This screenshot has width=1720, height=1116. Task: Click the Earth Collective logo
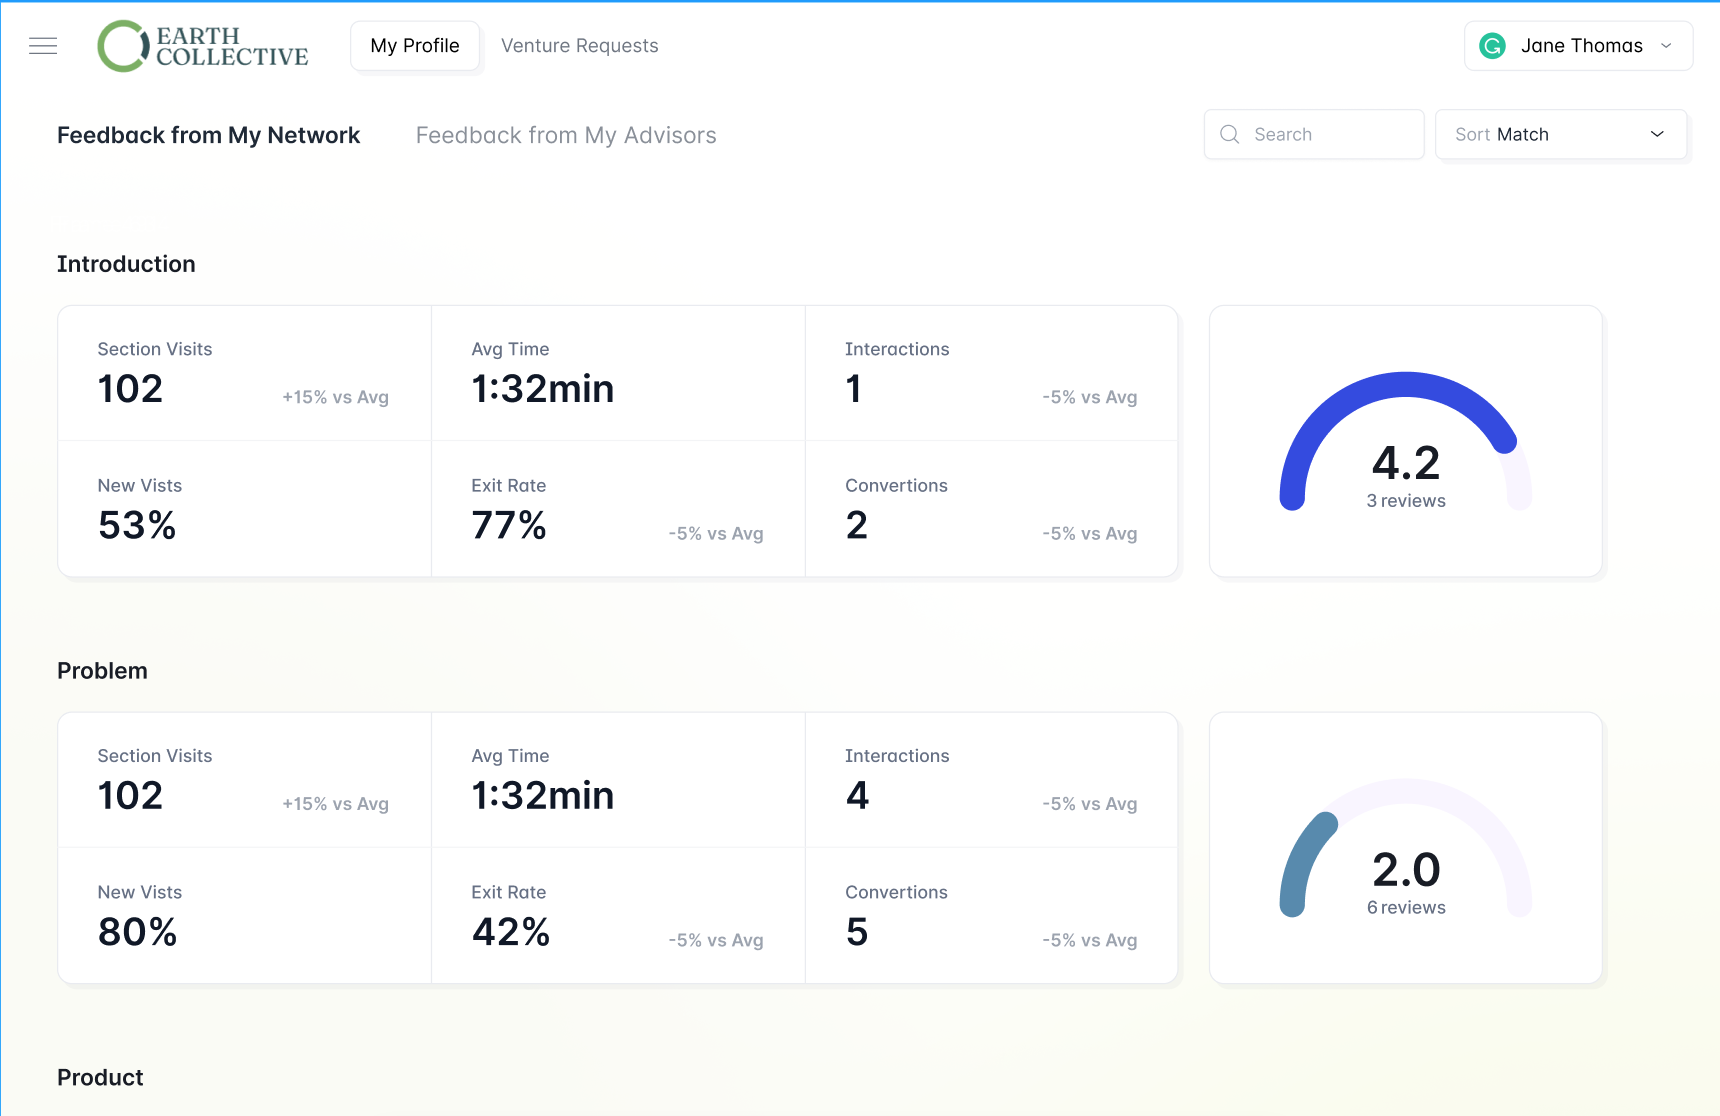(202, 46)
